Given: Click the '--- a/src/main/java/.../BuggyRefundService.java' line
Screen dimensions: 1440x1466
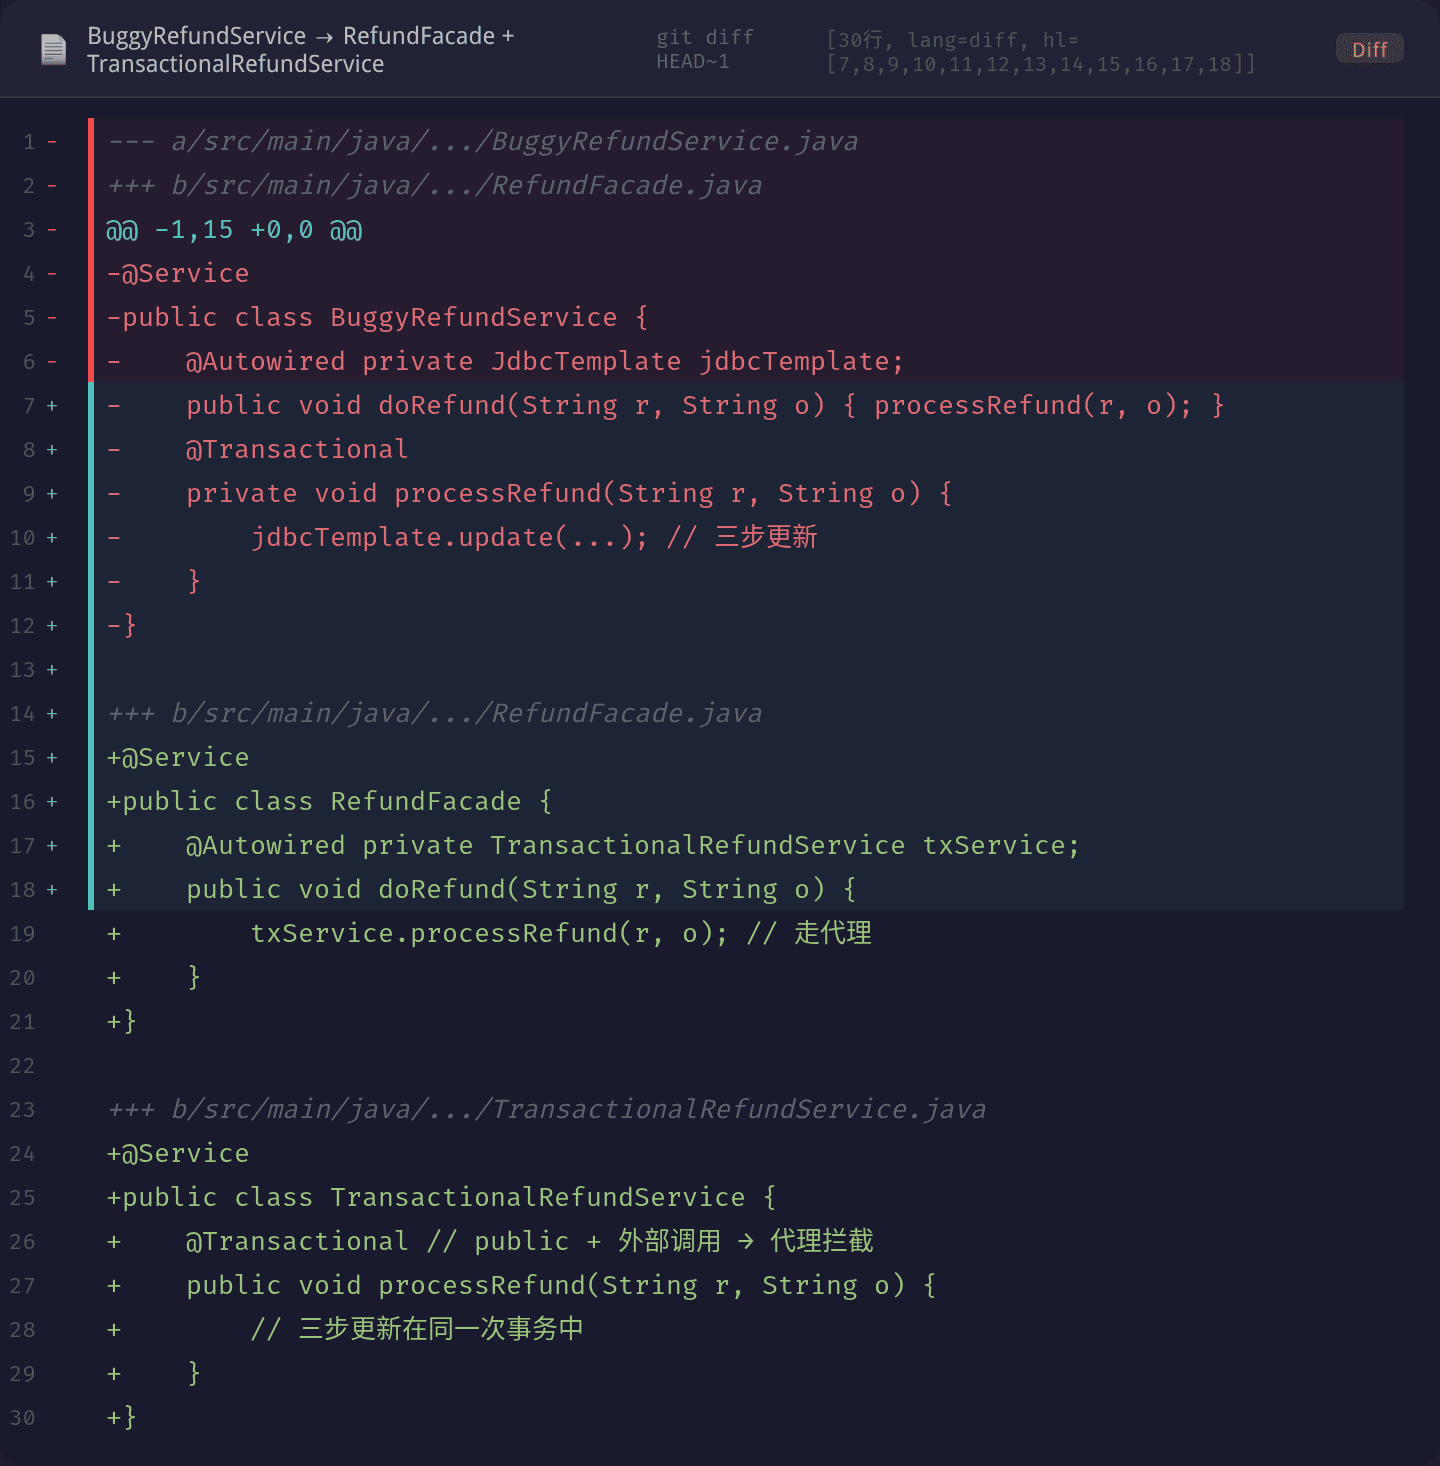Looking at the screenshot, I should [x=482, y=142].
